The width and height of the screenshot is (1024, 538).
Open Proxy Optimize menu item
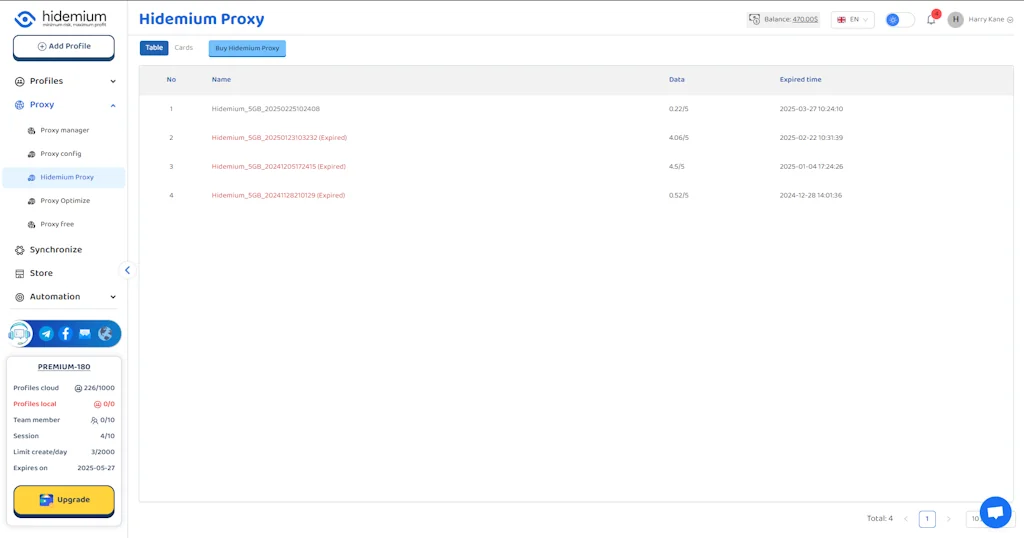[x=64, y=201]
